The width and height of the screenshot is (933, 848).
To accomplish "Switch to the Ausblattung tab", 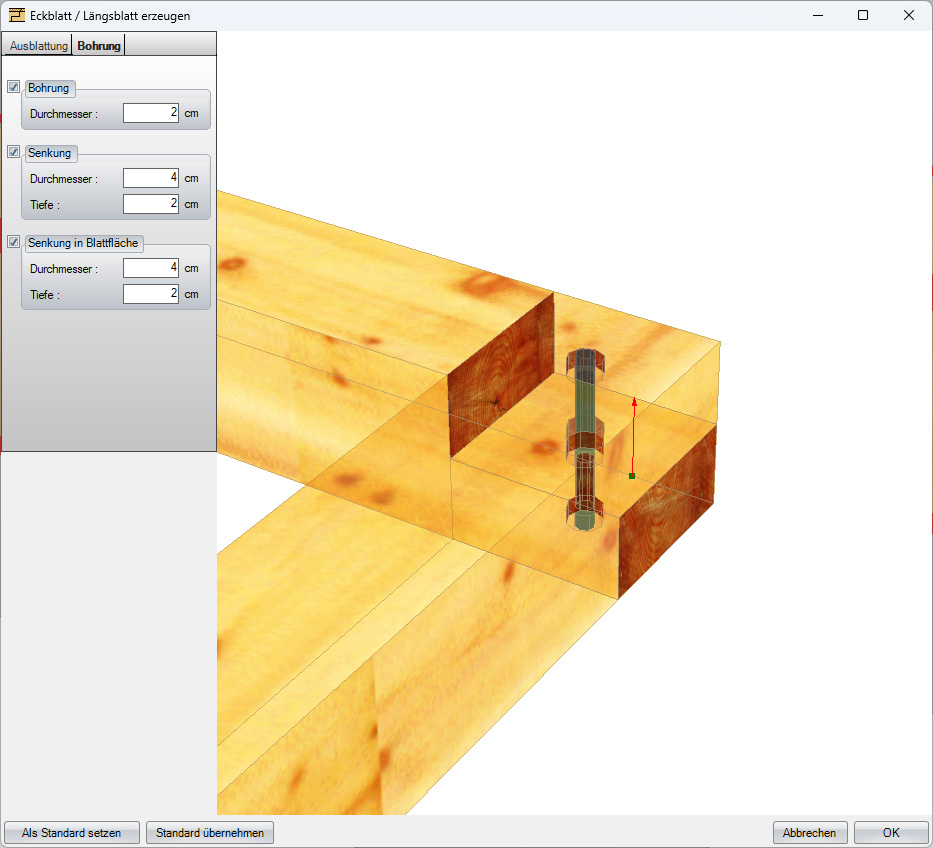I will click(x=39, y=46).
